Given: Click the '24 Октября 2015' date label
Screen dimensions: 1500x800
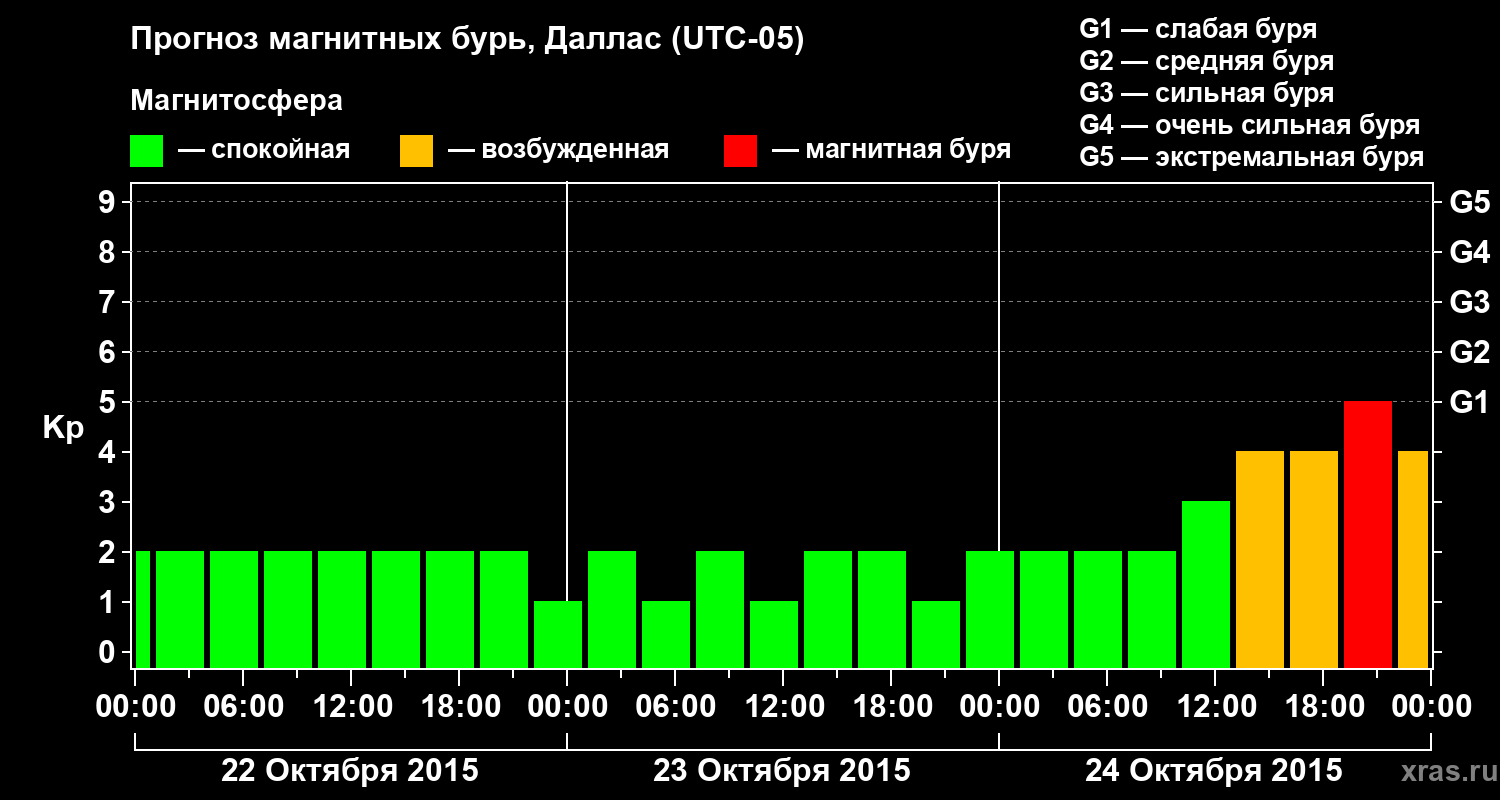Looking at the screenshot, I should point(1214,771).
